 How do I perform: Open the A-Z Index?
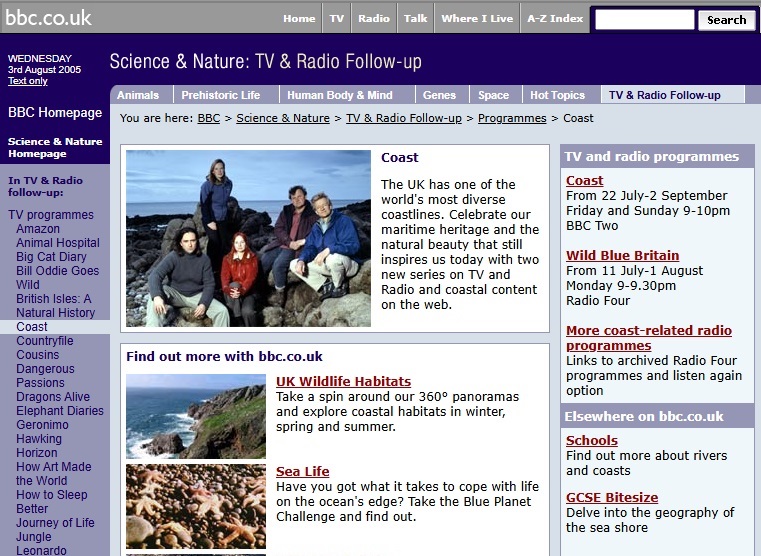555,18
